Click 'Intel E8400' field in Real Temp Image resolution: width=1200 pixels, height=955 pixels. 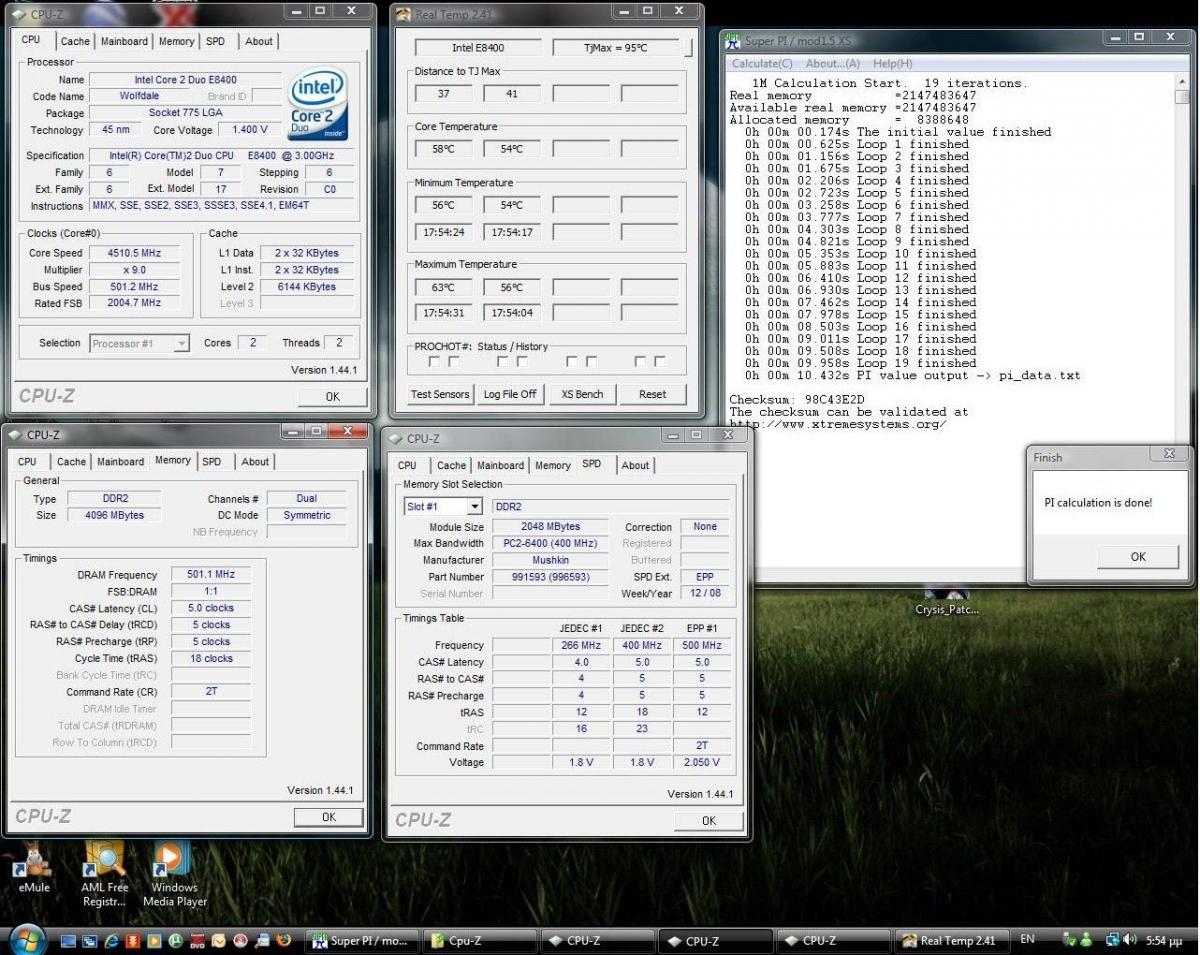tap(478, 47)
